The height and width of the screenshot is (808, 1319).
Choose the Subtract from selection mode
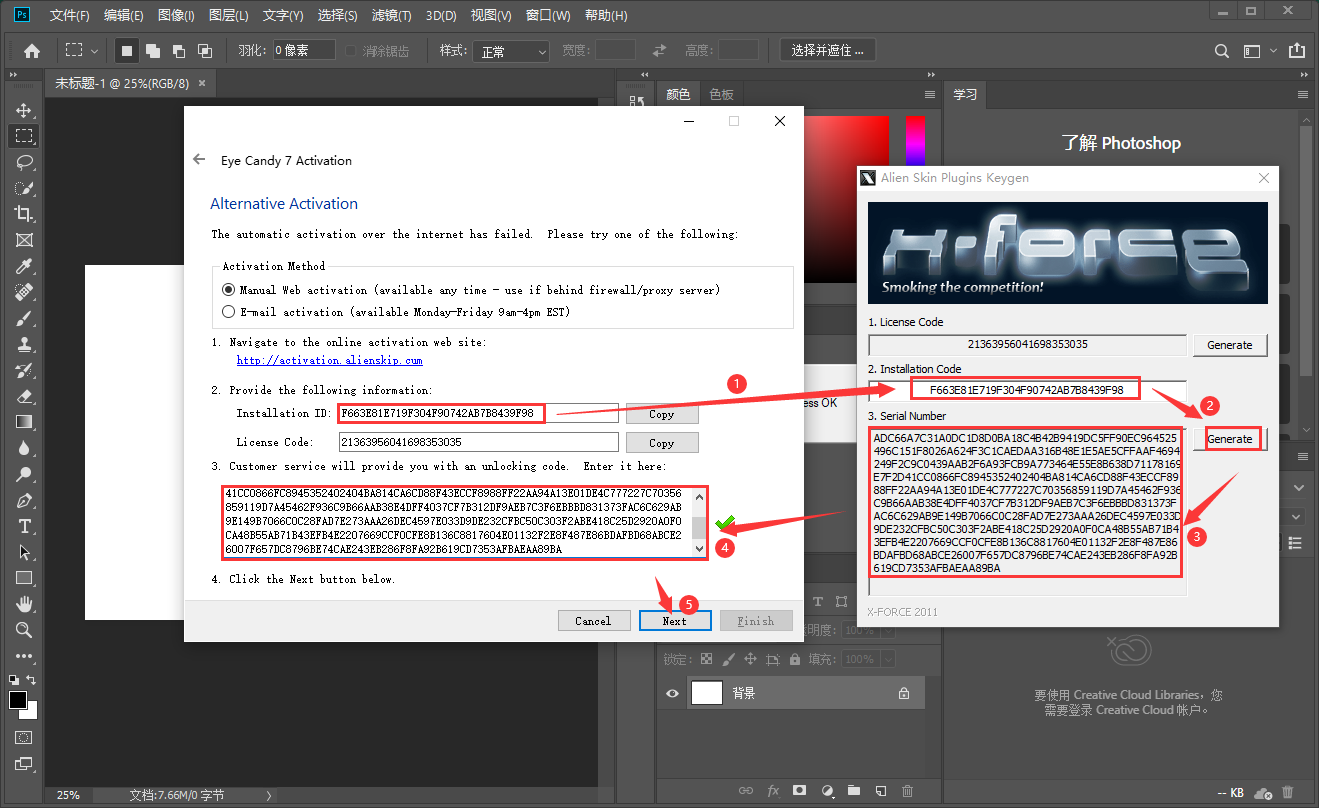[178, 50]
